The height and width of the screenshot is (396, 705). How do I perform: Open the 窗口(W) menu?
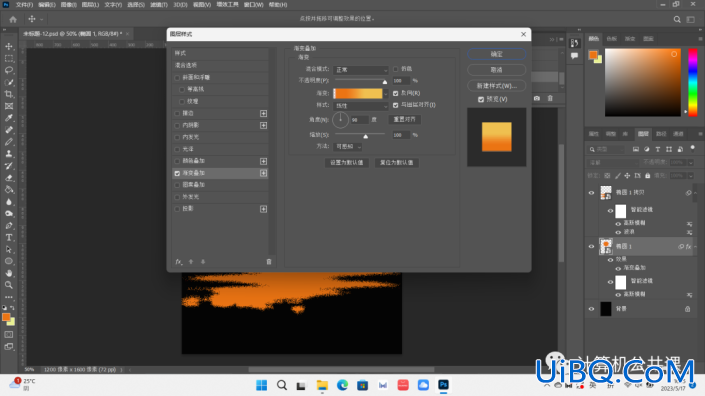coord(254,4)
